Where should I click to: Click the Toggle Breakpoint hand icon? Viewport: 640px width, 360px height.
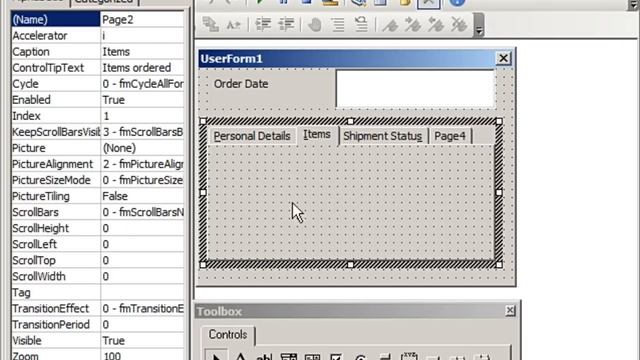pyautogui.click(x=315, y=24)
